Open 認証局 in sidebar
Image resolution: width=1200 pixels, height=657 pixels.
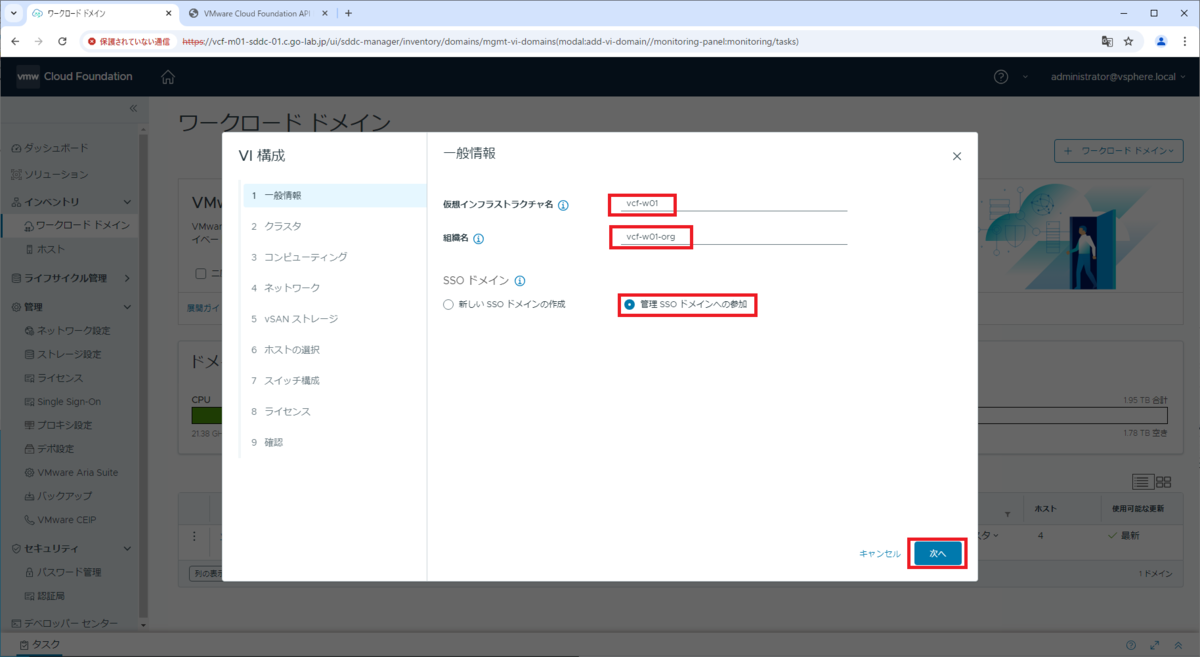point(45,596)
